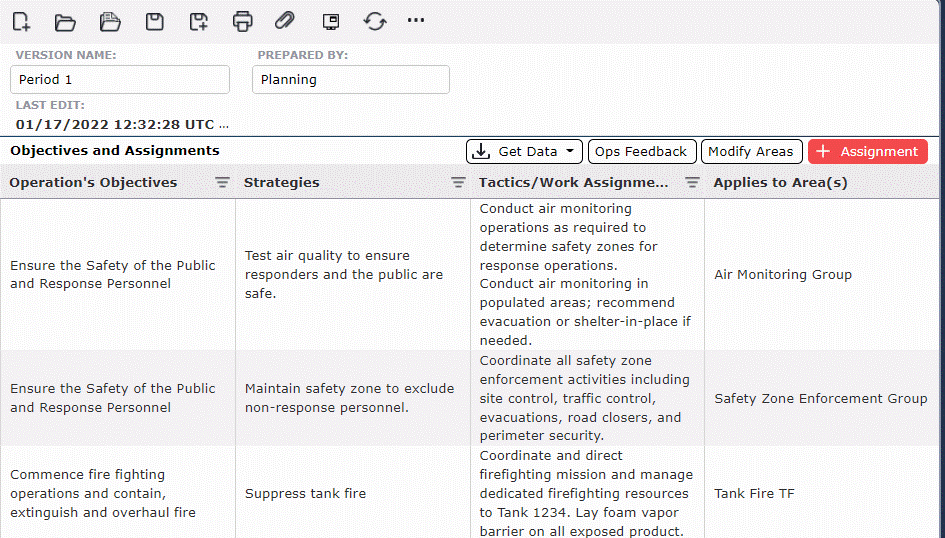Click the objective cell in the Air Monitoring Group row
The image size is (945, 538).
click(118, 275)
